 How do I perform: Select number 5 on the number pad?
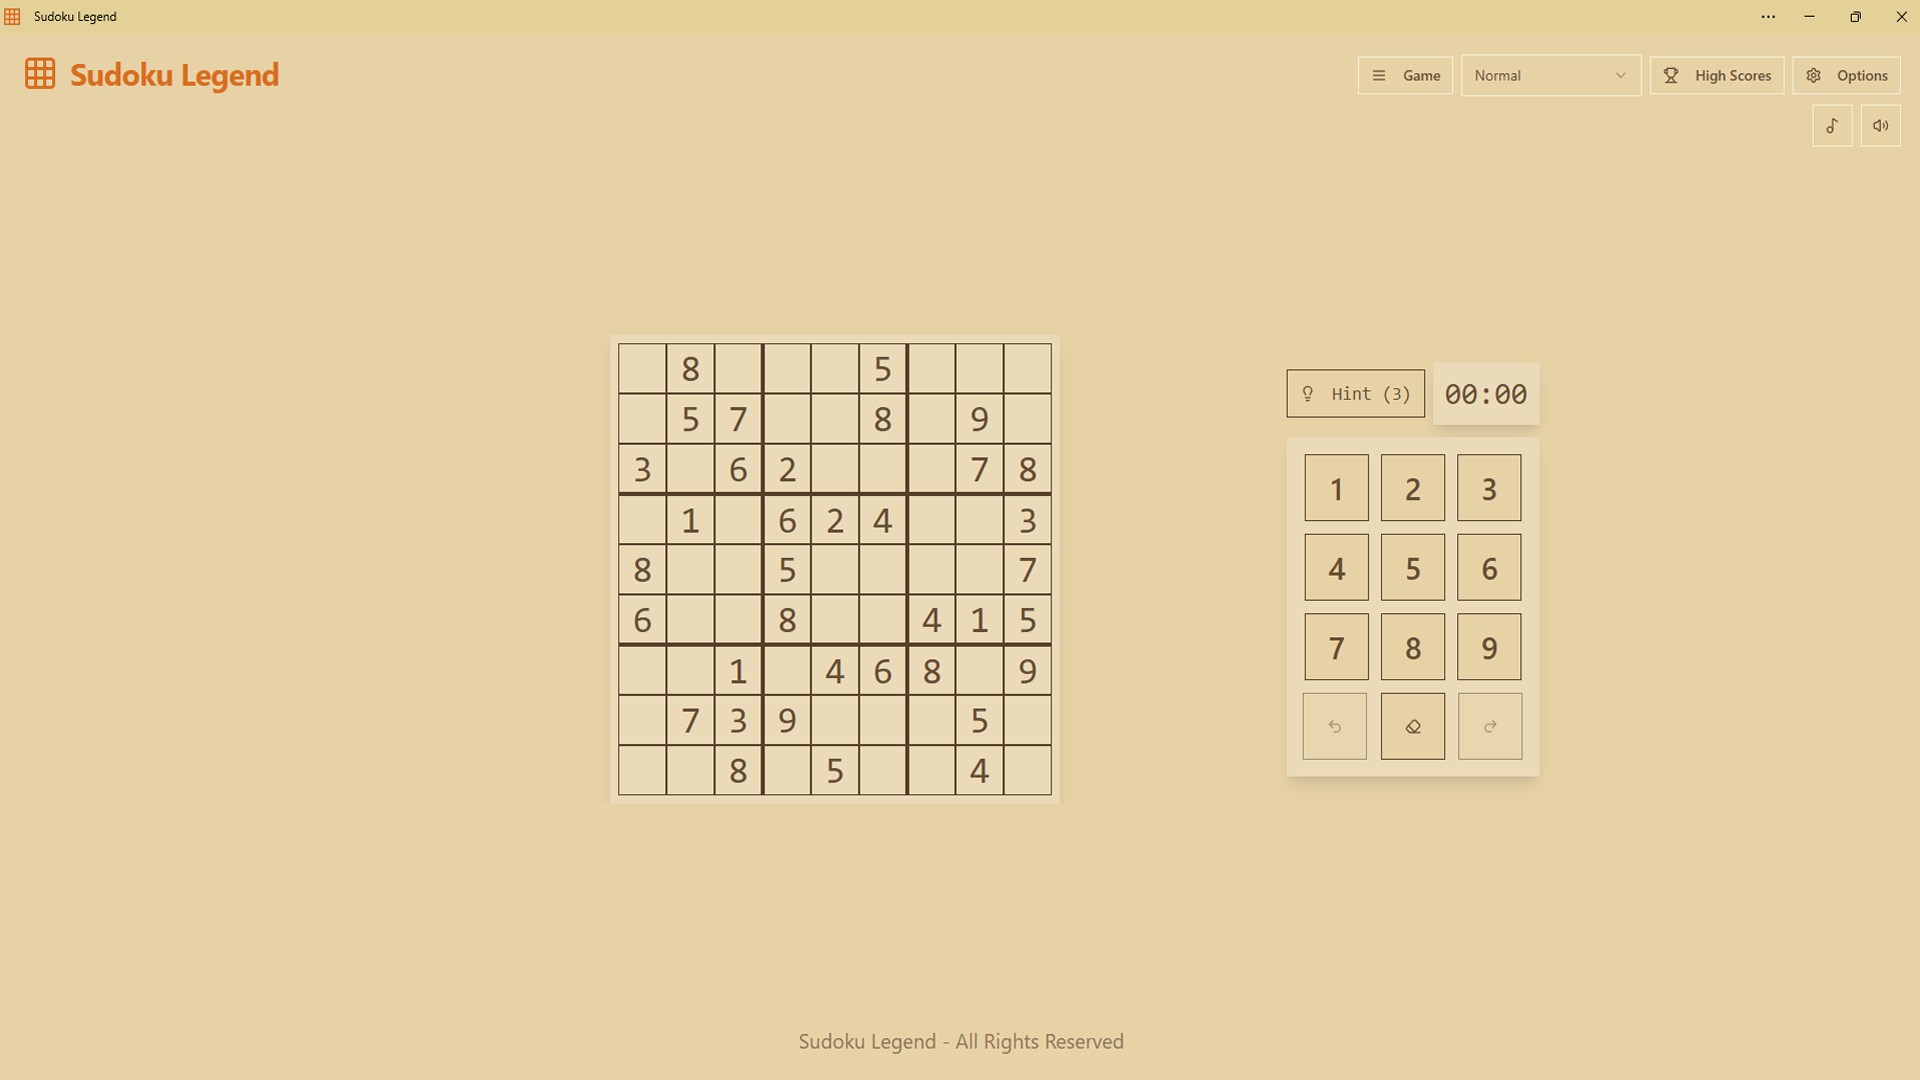pyautogui.click(x=1412, y=568)
